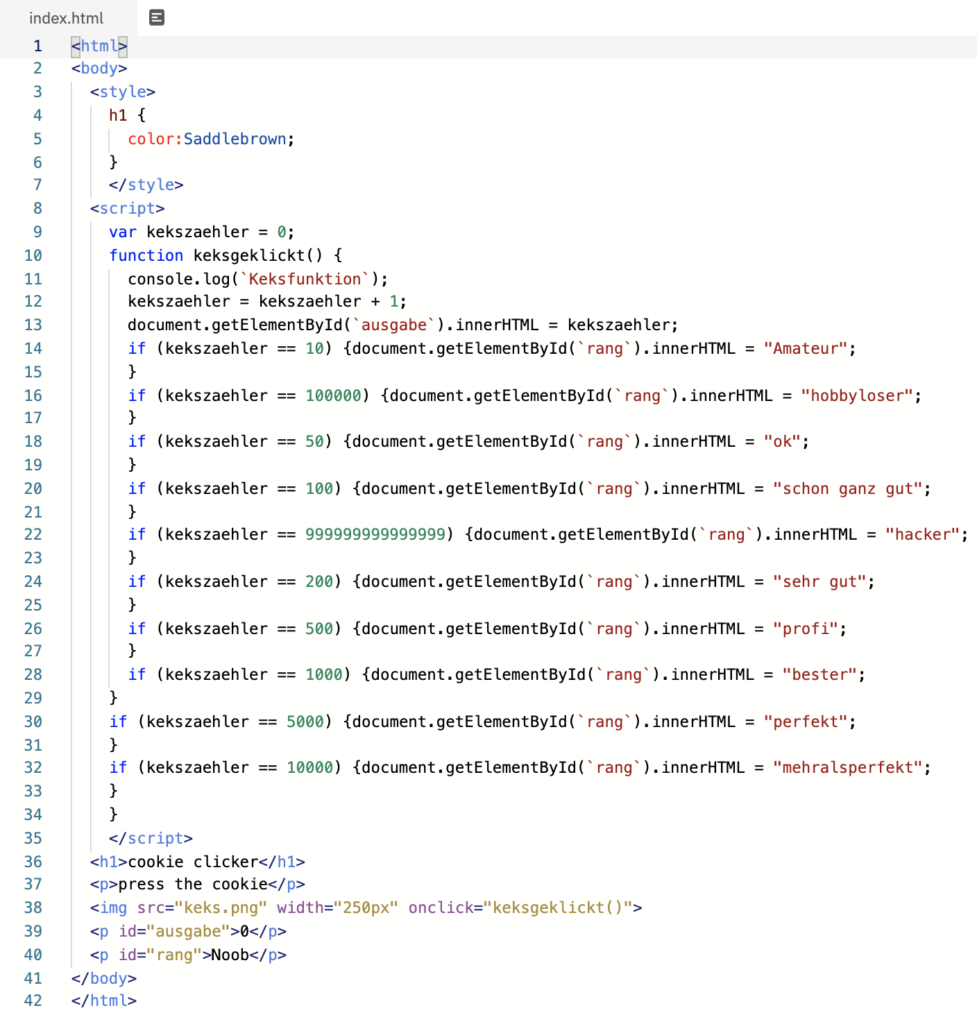The width and height of the screenshot is (977, 1024).
Task: Click the "hacker" string
Action: point(923,534)
